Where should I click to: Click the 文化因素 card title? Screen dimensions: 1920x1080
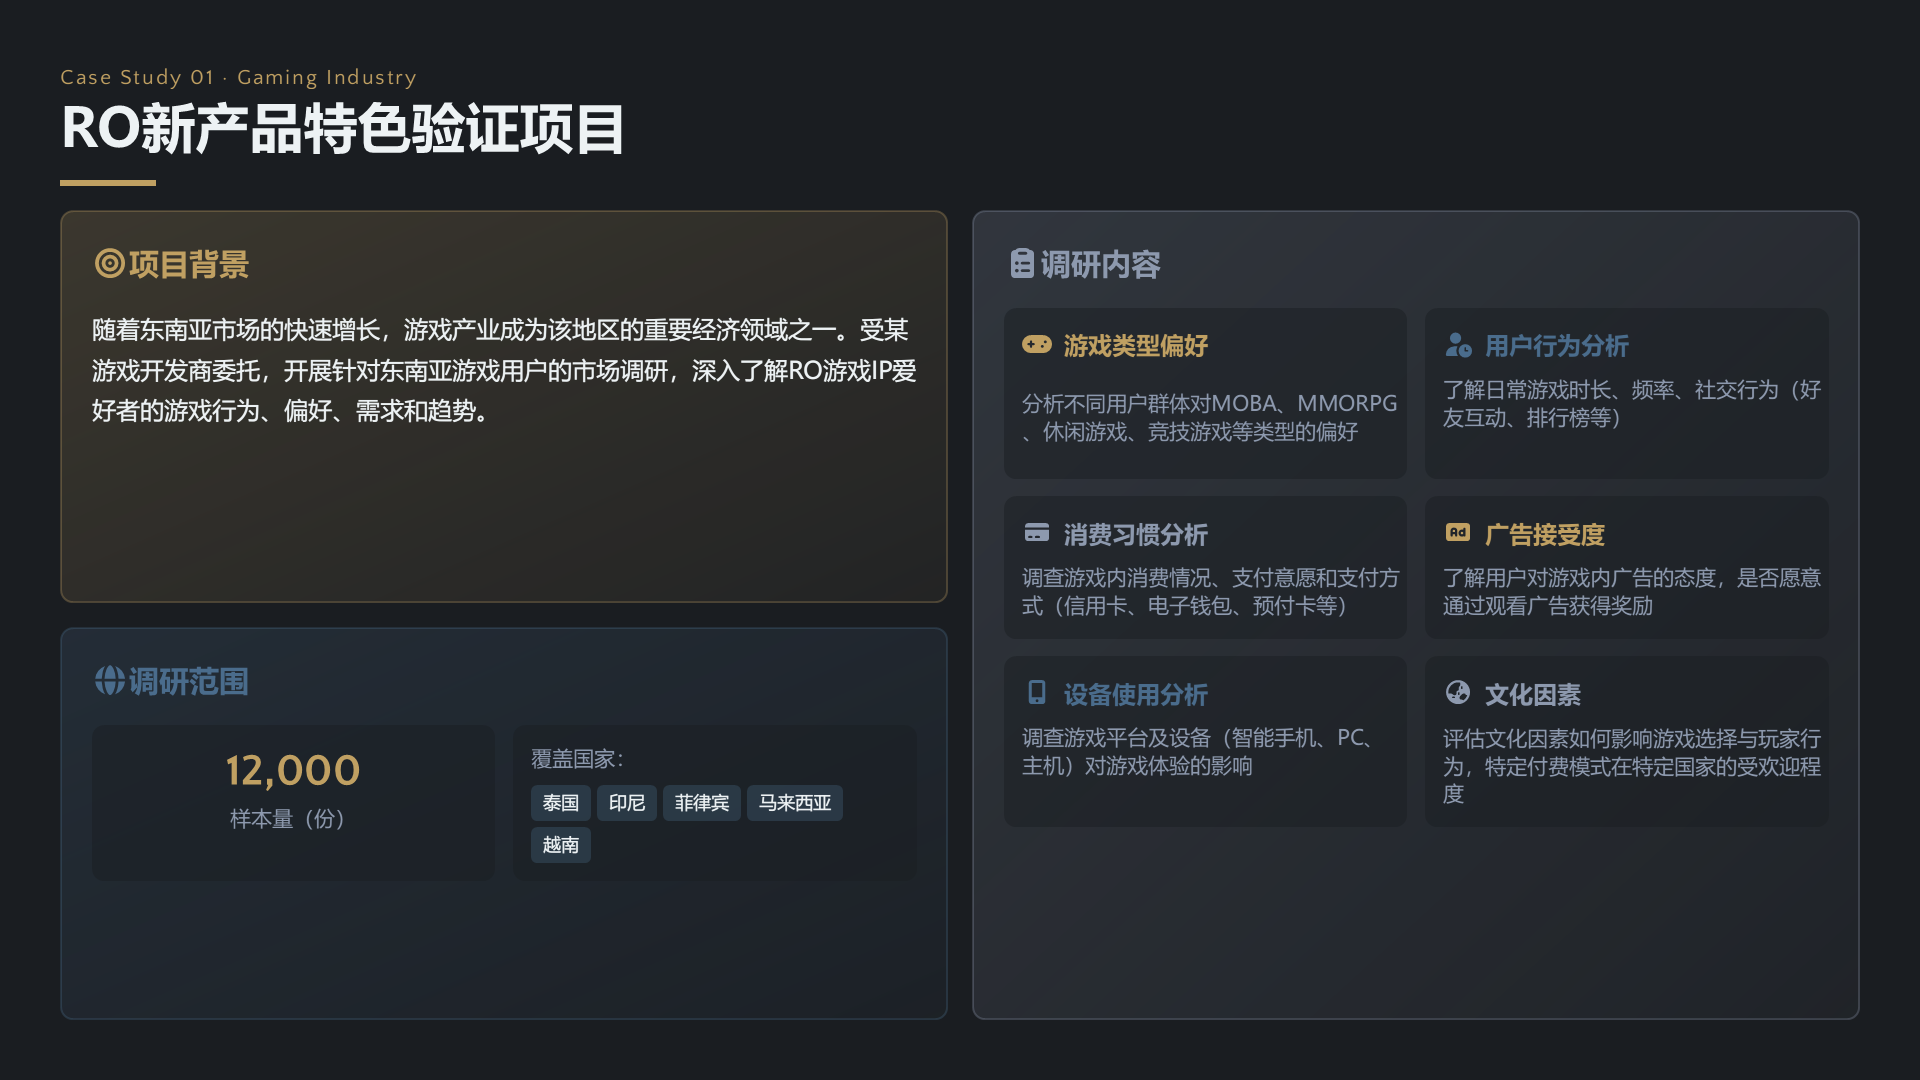tap(1533, 694)
